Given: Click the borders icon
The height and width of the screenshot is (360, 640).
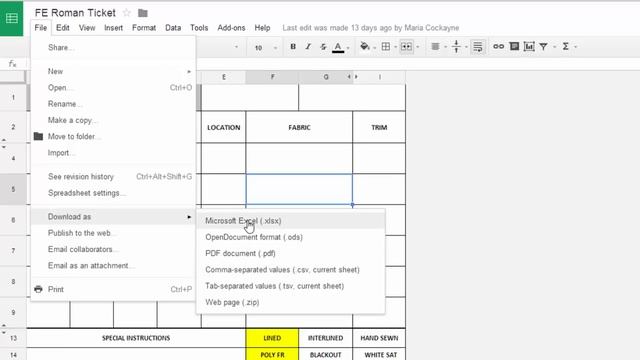Looking at the screenshot, I should [386, 47].
